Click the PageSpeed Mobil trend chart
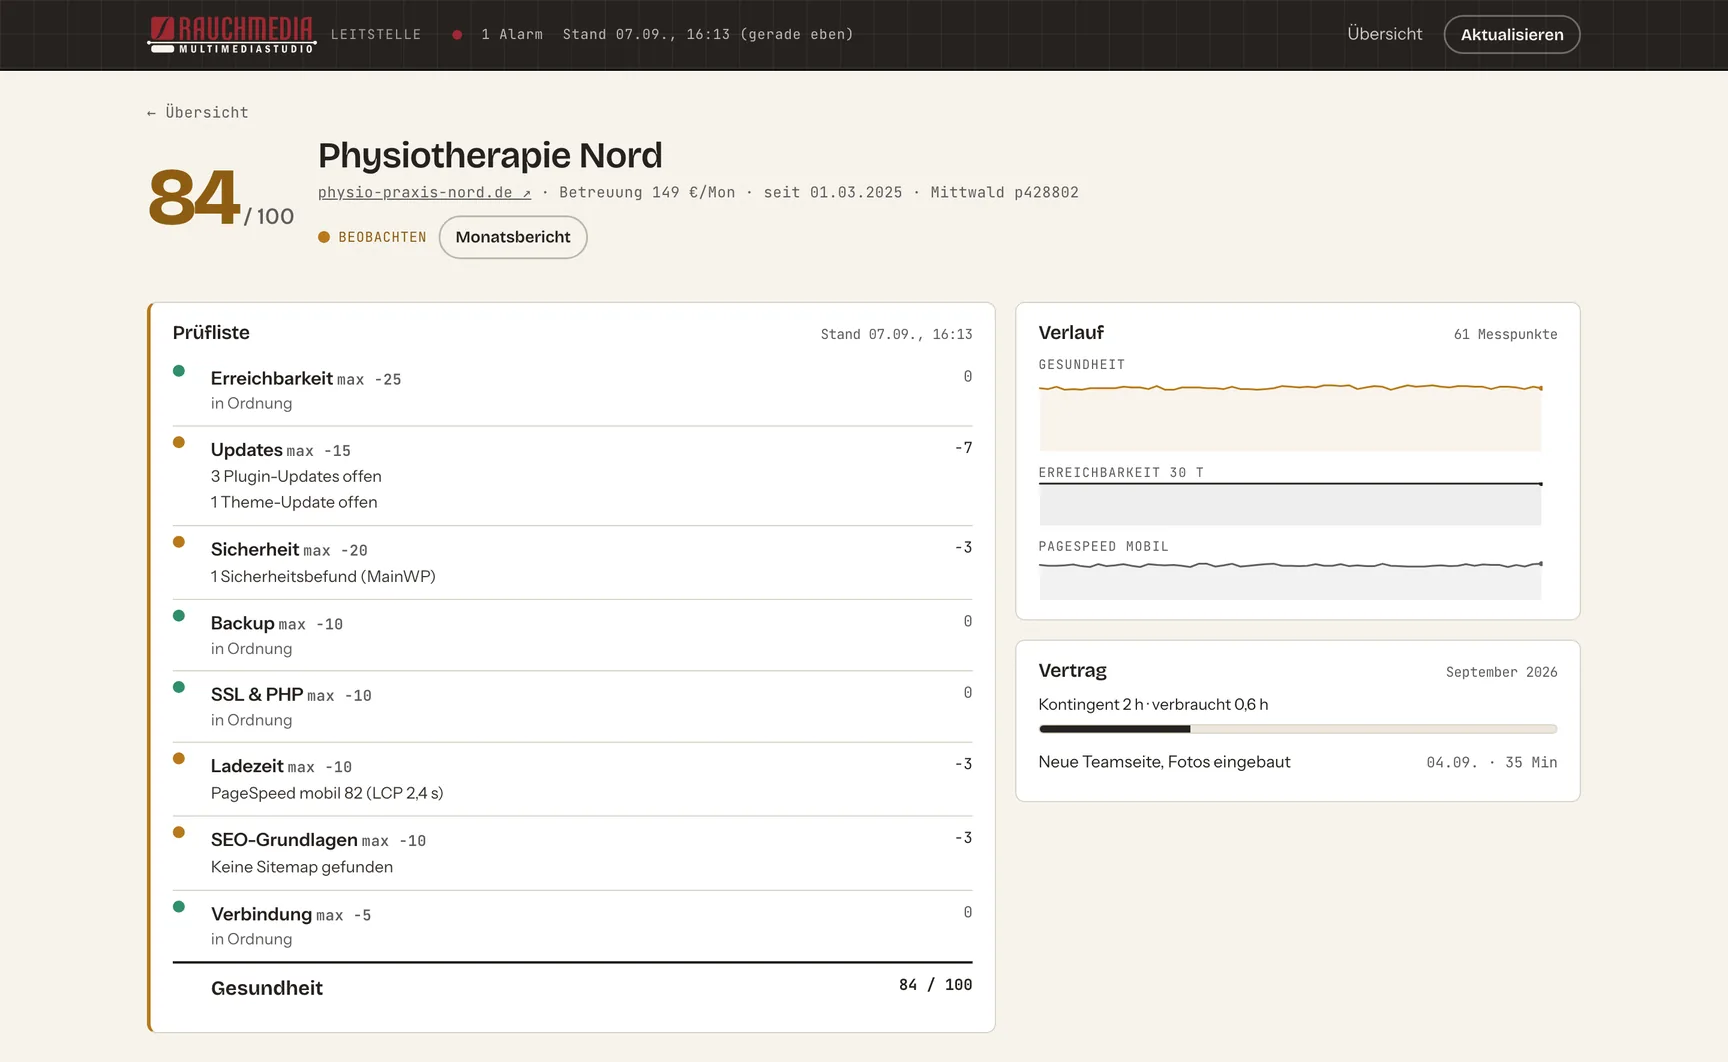Viewport: 1728px width, 1062px height. point(1290,580)
